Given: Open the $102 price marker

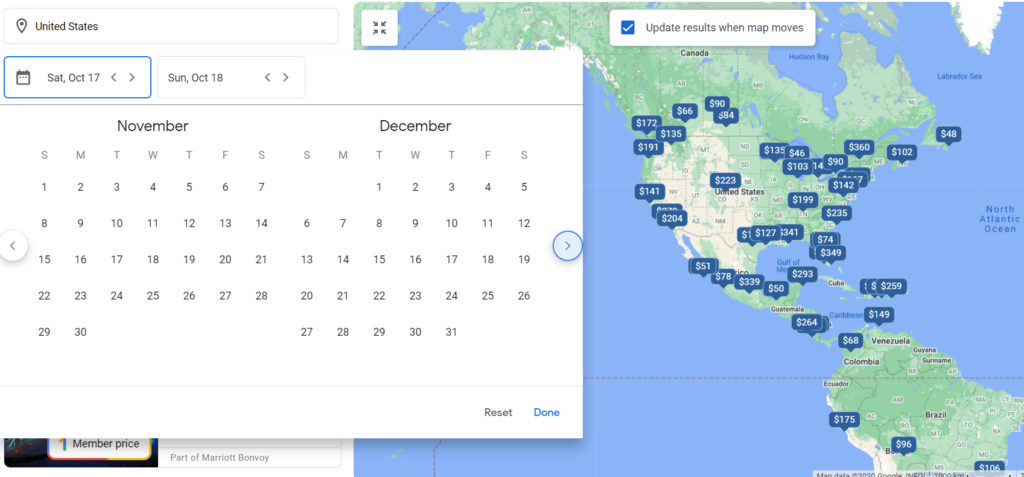Looking at the screenshot, I should [x=902, y=152].
